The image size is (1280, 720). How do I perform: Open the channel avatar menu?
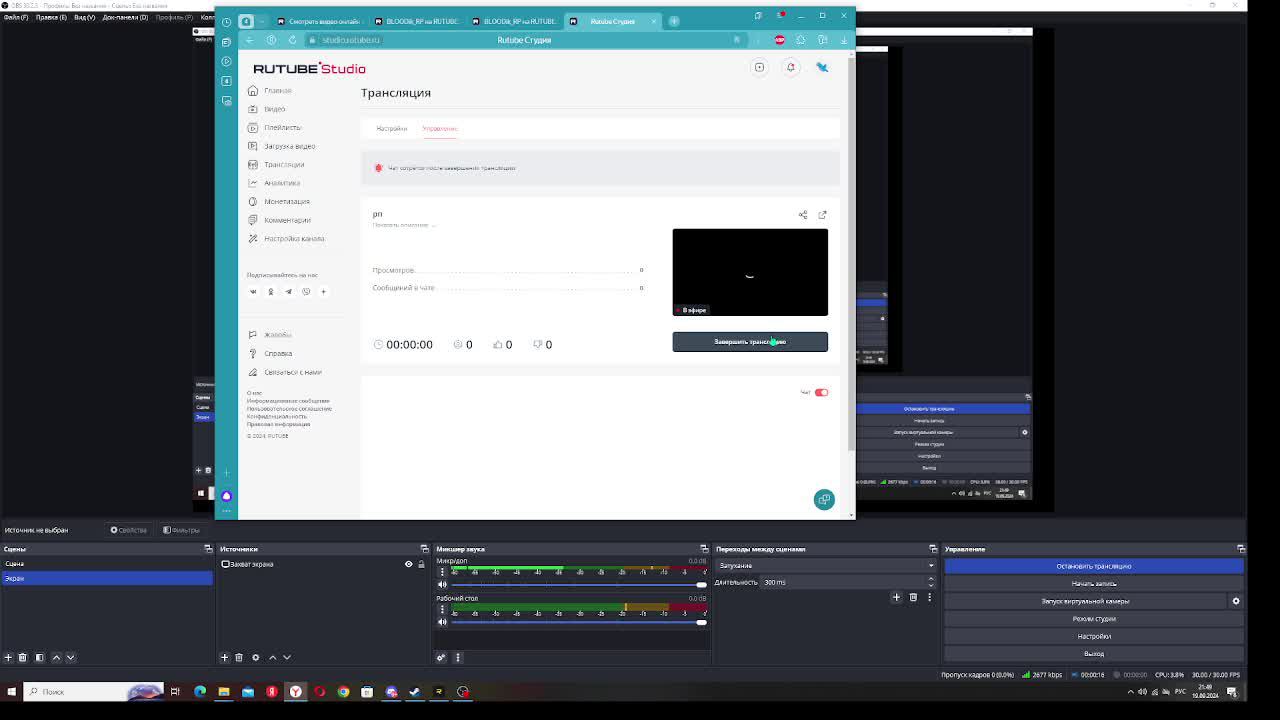pyautogui.click(x=822, y=67)
